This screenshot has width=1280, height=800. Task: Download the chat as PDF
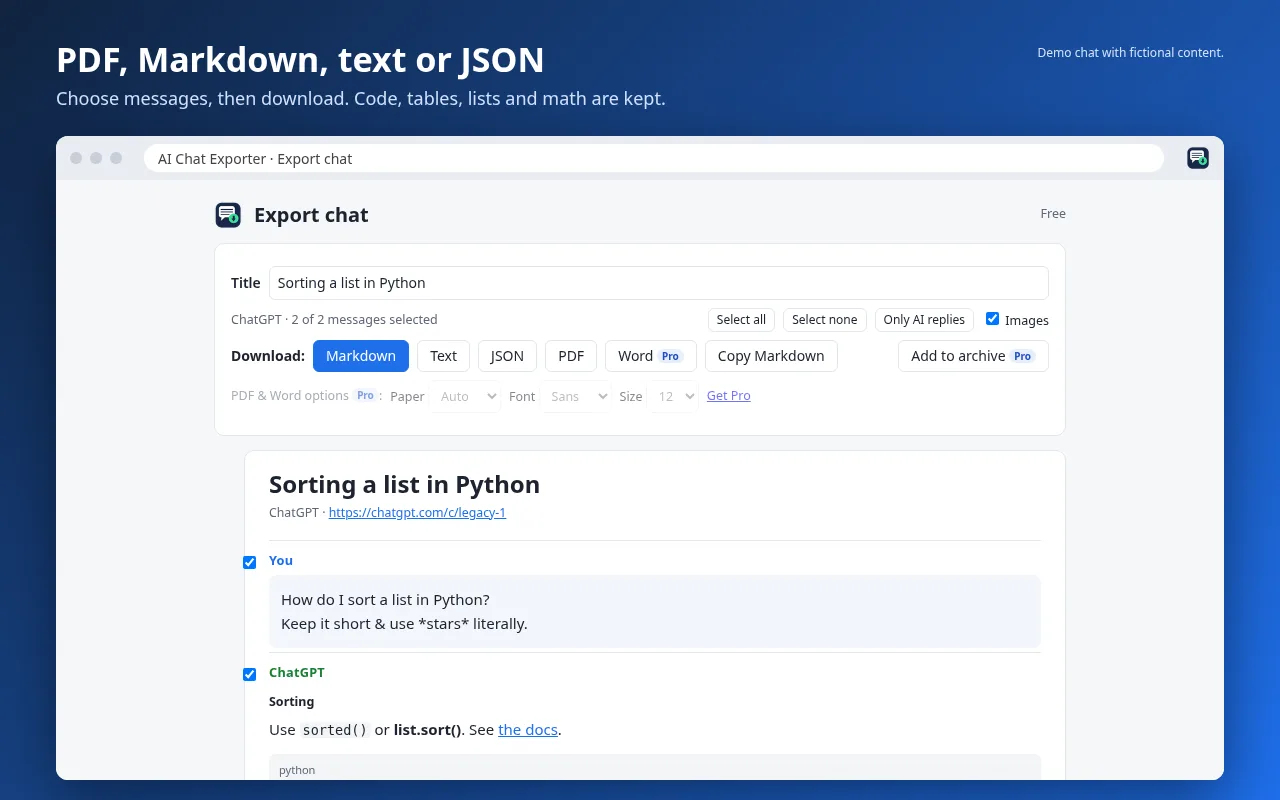click(571, 356)
